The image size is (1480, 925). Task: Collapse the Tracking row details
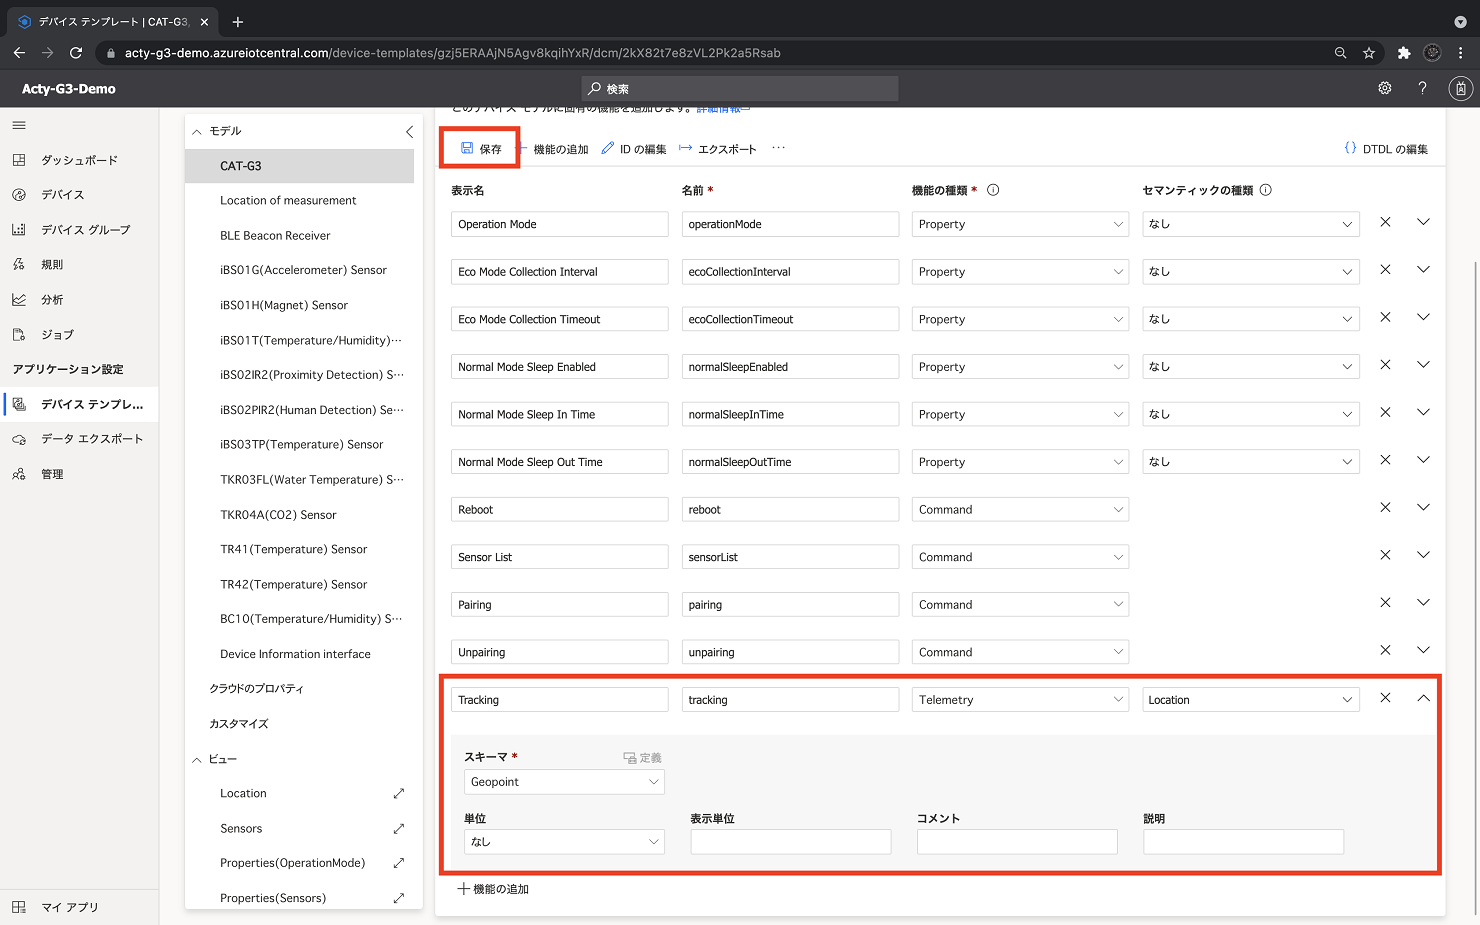coord(1423,698)
